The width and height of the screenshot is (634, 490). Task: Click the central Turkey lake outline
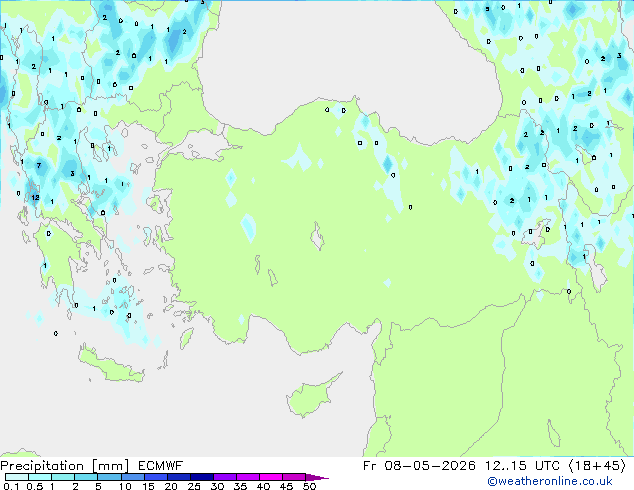(x=317, y=236)
